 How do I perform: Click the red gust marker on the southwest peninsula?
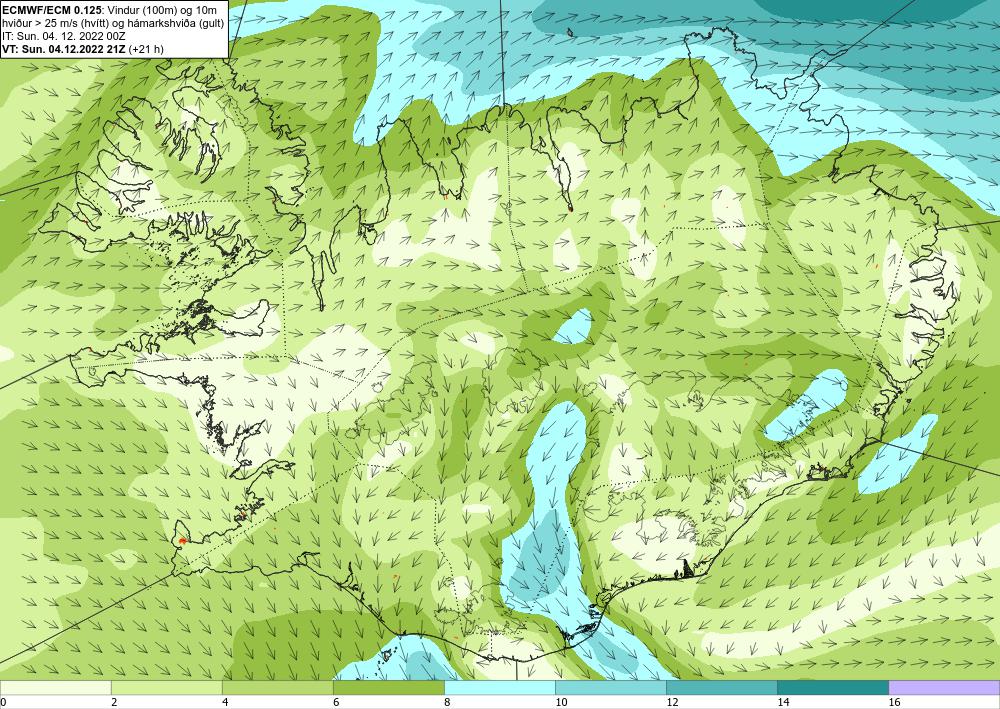(x=182, y=540)
